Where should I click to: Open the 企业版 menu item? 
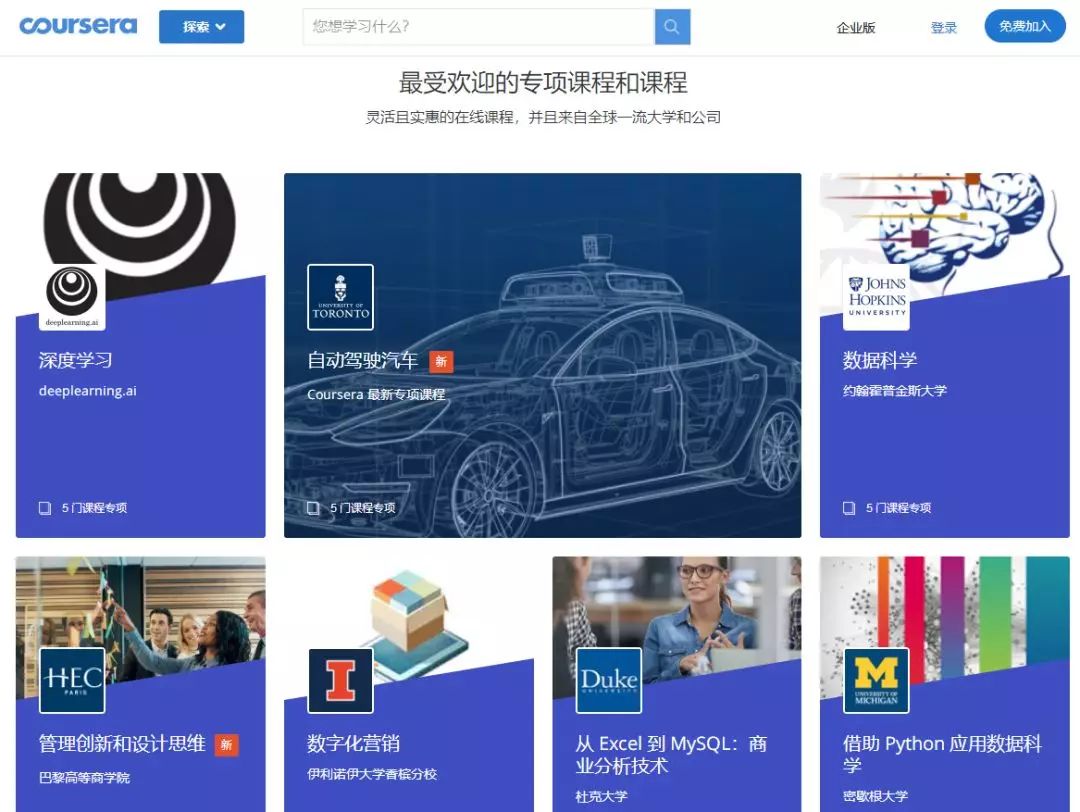click(x=856, y=28)
